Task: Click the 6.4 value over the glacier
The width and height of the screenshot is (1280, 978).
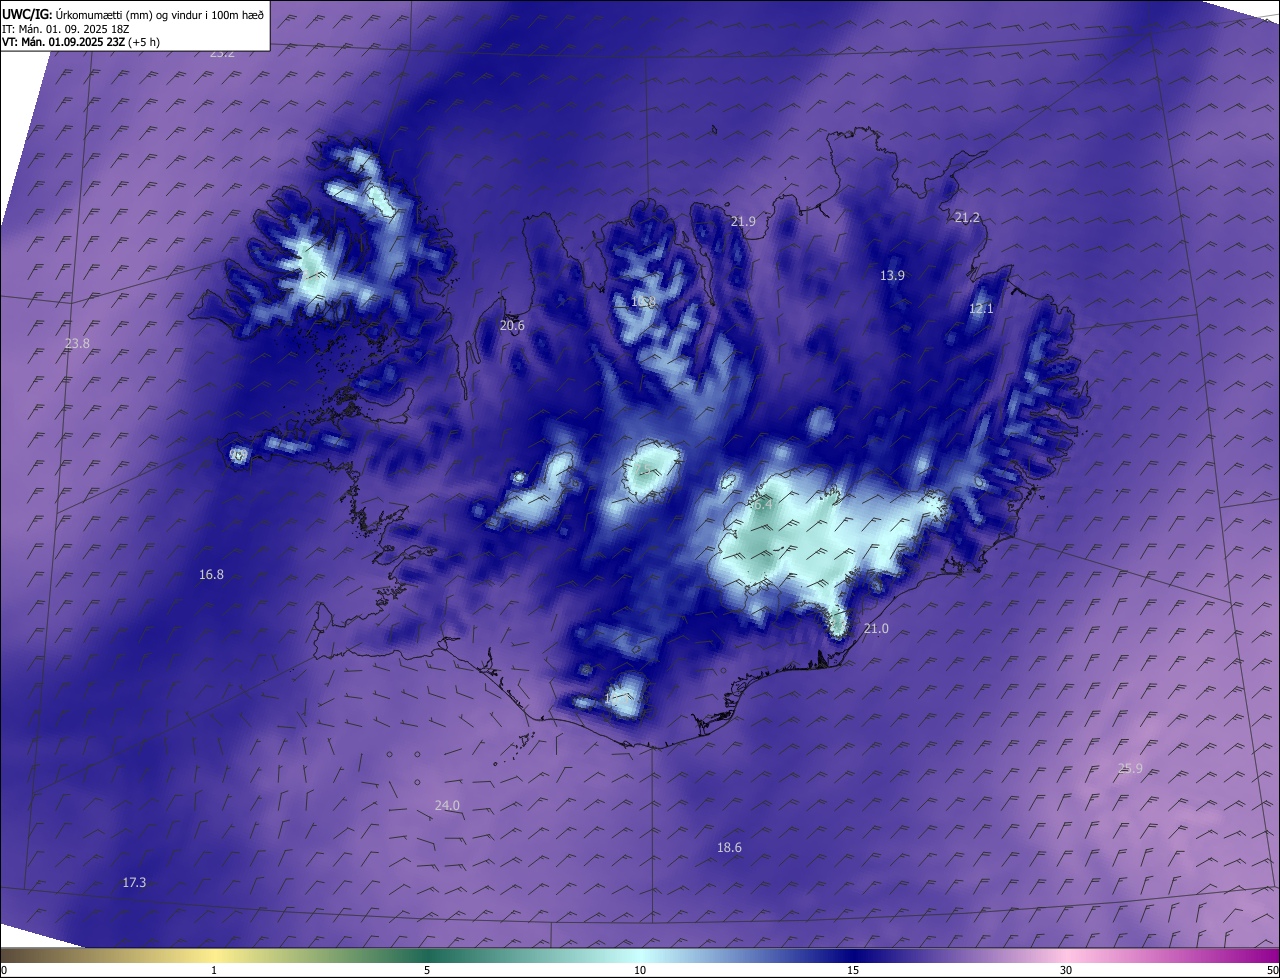Action: click(763, 506)
